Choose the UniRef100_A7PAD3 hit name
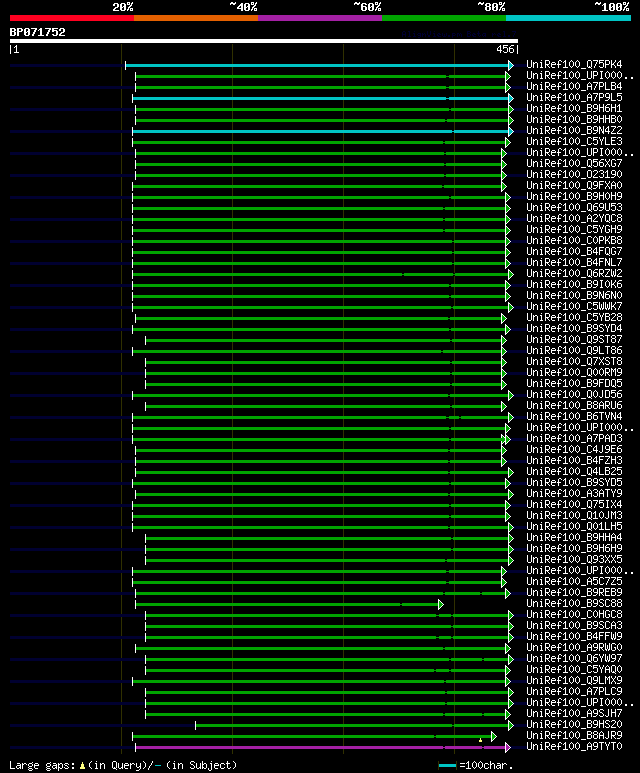Viewport: 640px width, 773px height. click(574, 439)
